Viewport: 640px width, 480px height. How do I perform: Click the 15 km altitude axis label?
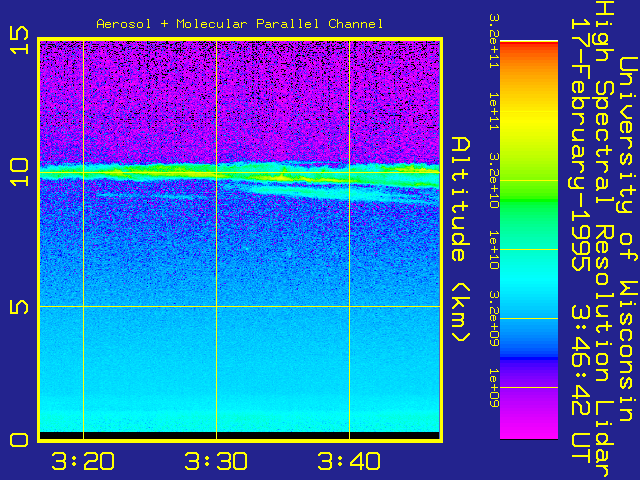coord(20,40)
